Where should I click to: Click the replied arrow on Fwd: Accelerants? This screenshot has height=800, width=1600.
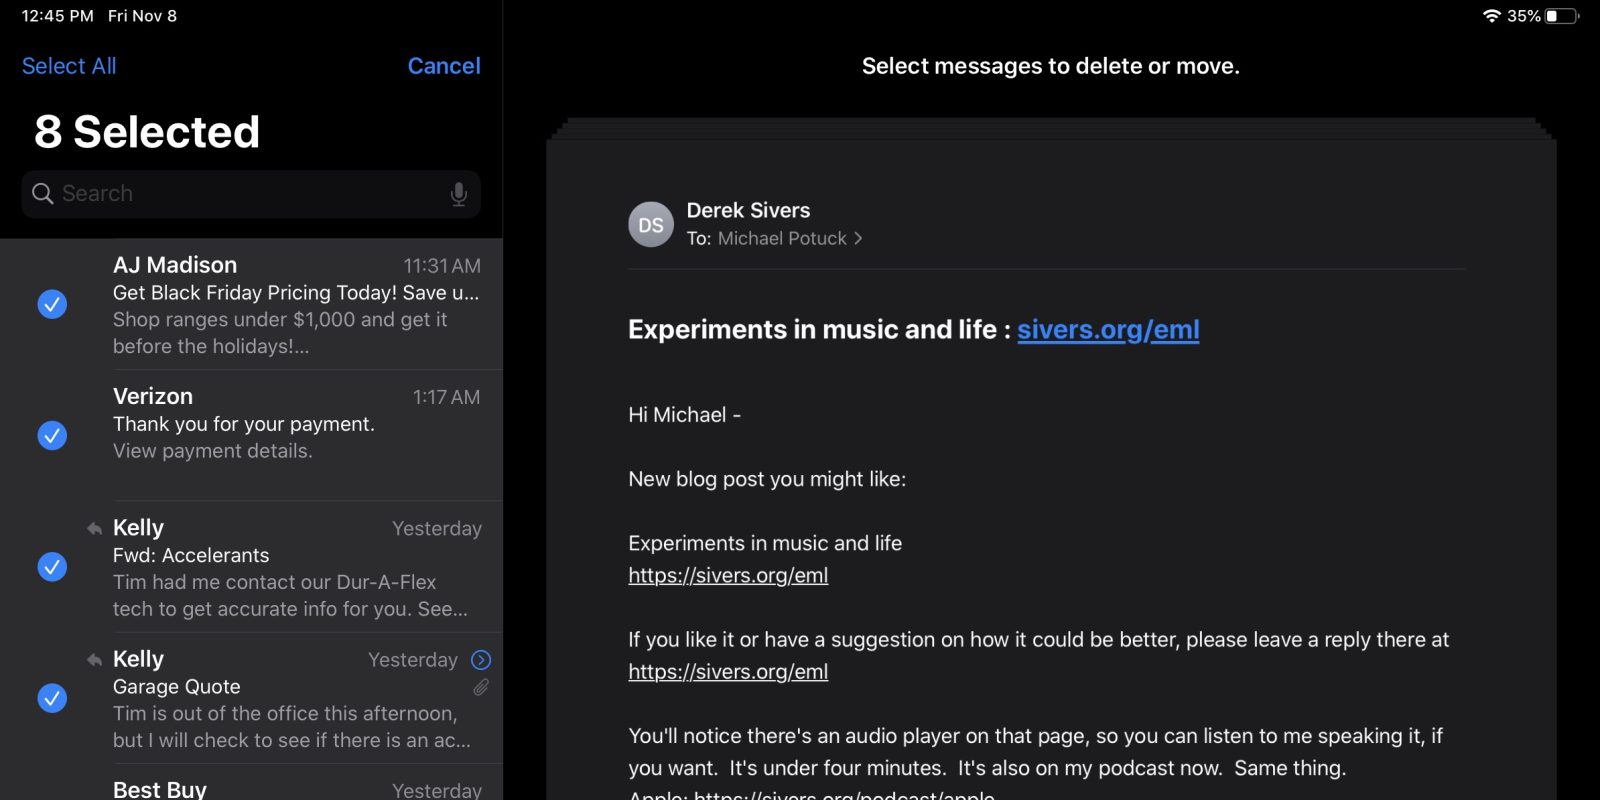94,528
